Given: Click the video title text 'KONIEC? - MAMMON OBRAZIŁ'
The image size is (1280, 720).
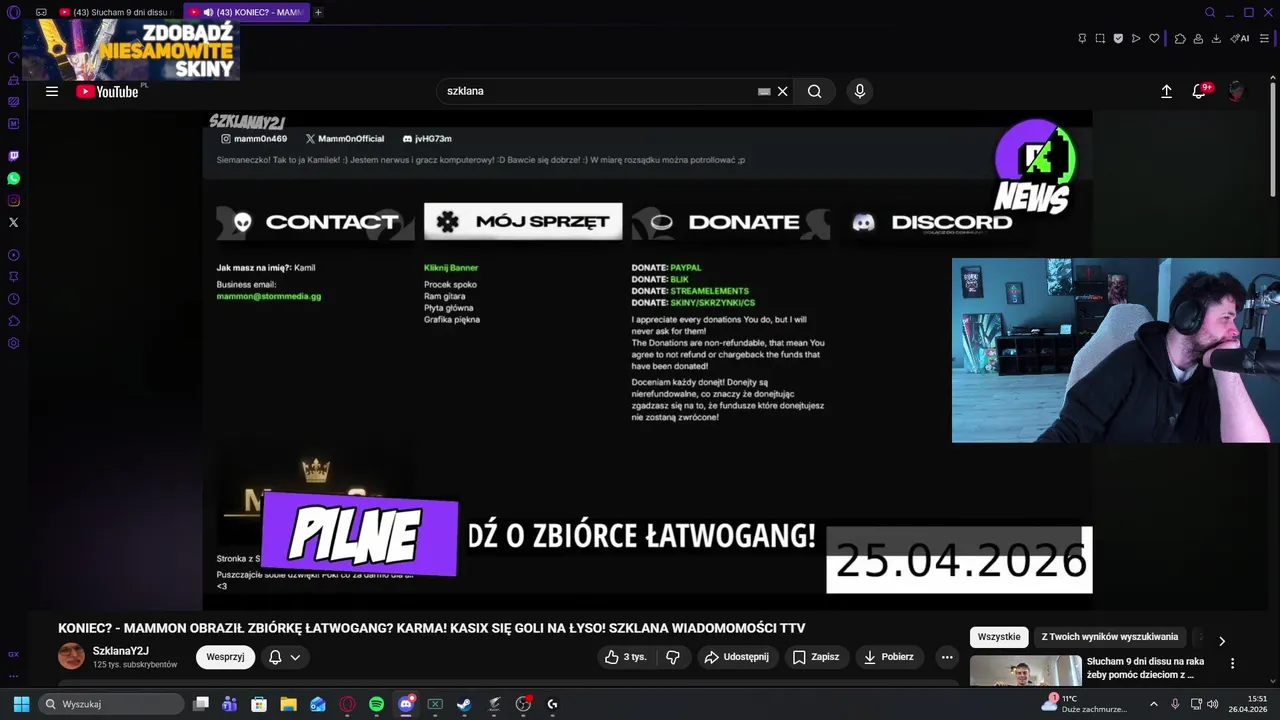Looking at the screenshot, I should click(x=431, y=628).
